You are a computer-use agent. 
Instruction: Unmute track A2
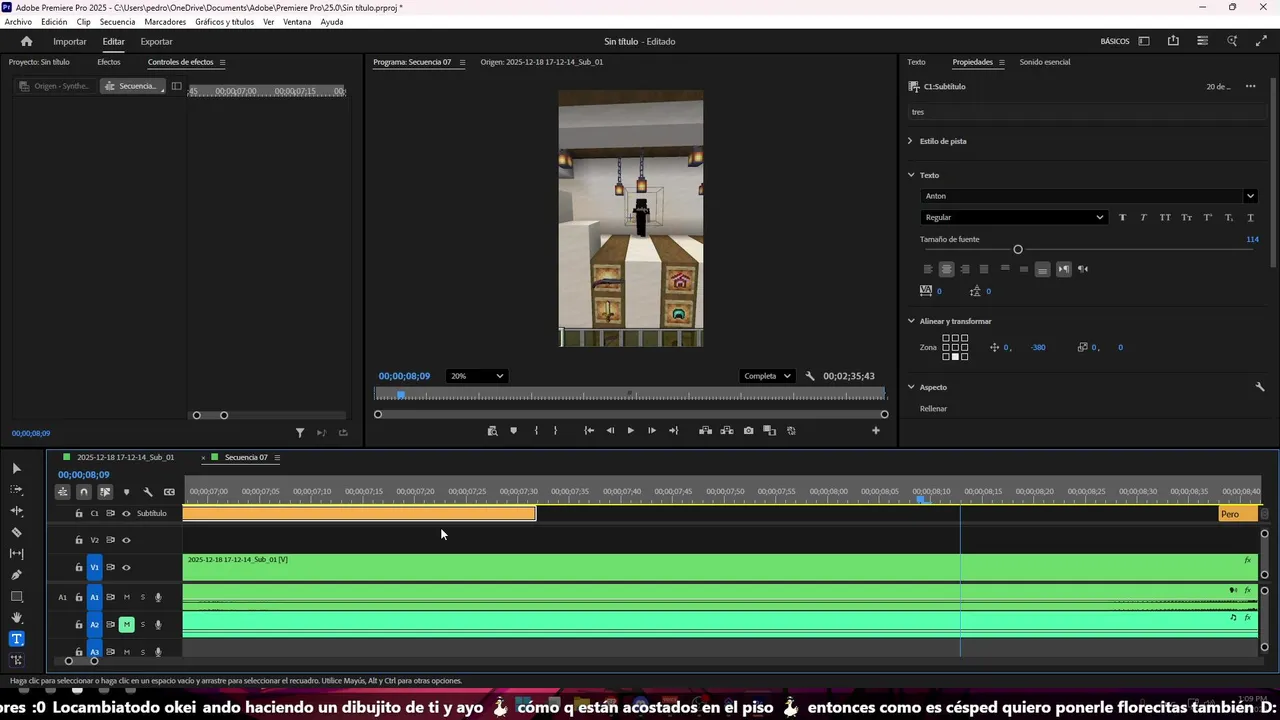[126, 625]
